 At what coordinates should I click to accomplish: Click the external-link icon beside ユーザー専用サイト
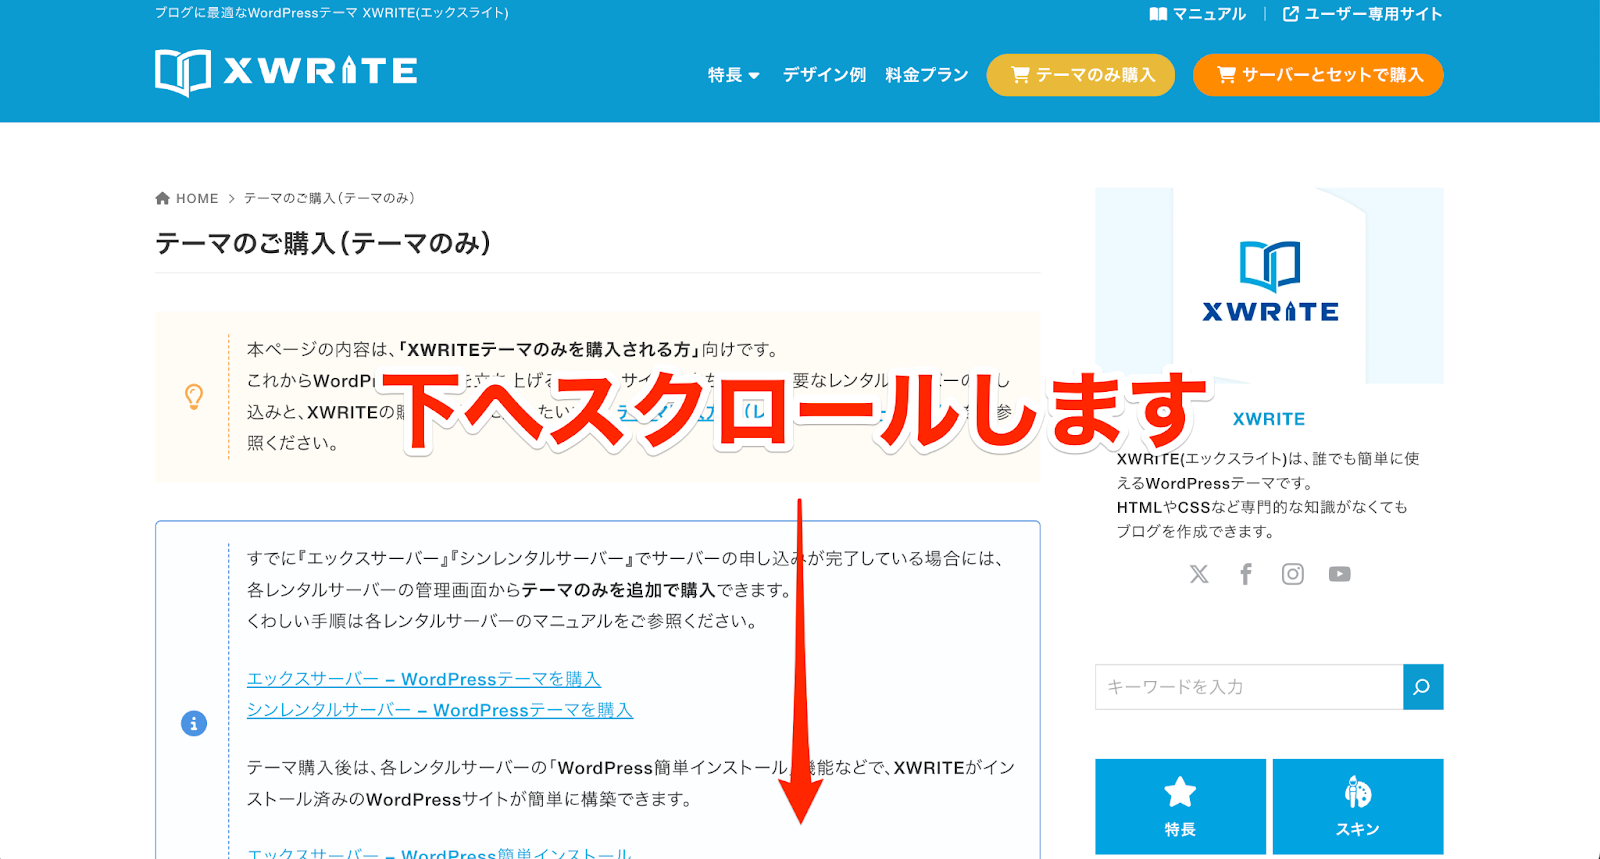point(1291,14)
